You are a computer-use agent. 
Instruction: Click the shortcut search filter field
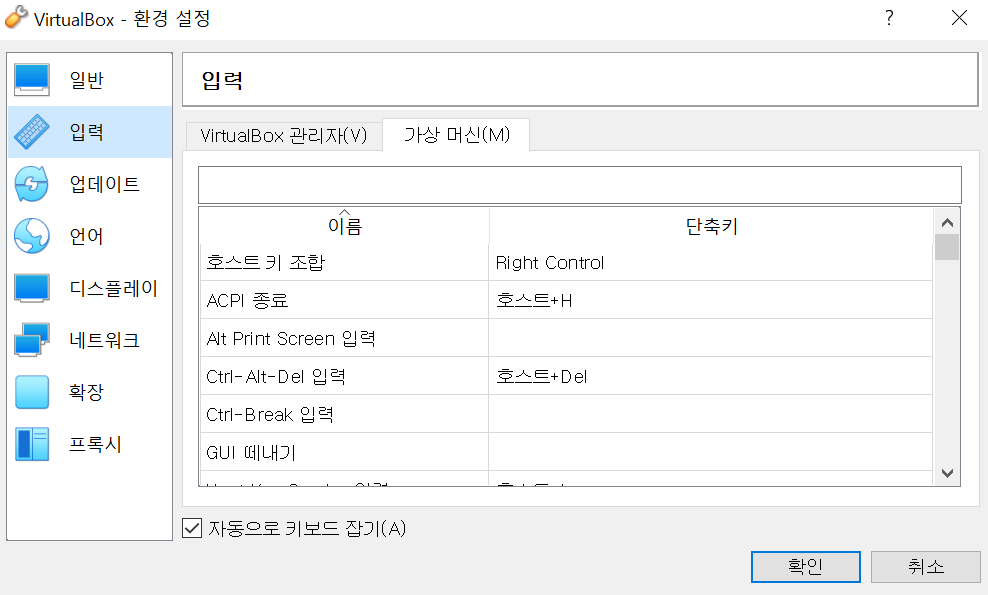[x=580, y=185]
